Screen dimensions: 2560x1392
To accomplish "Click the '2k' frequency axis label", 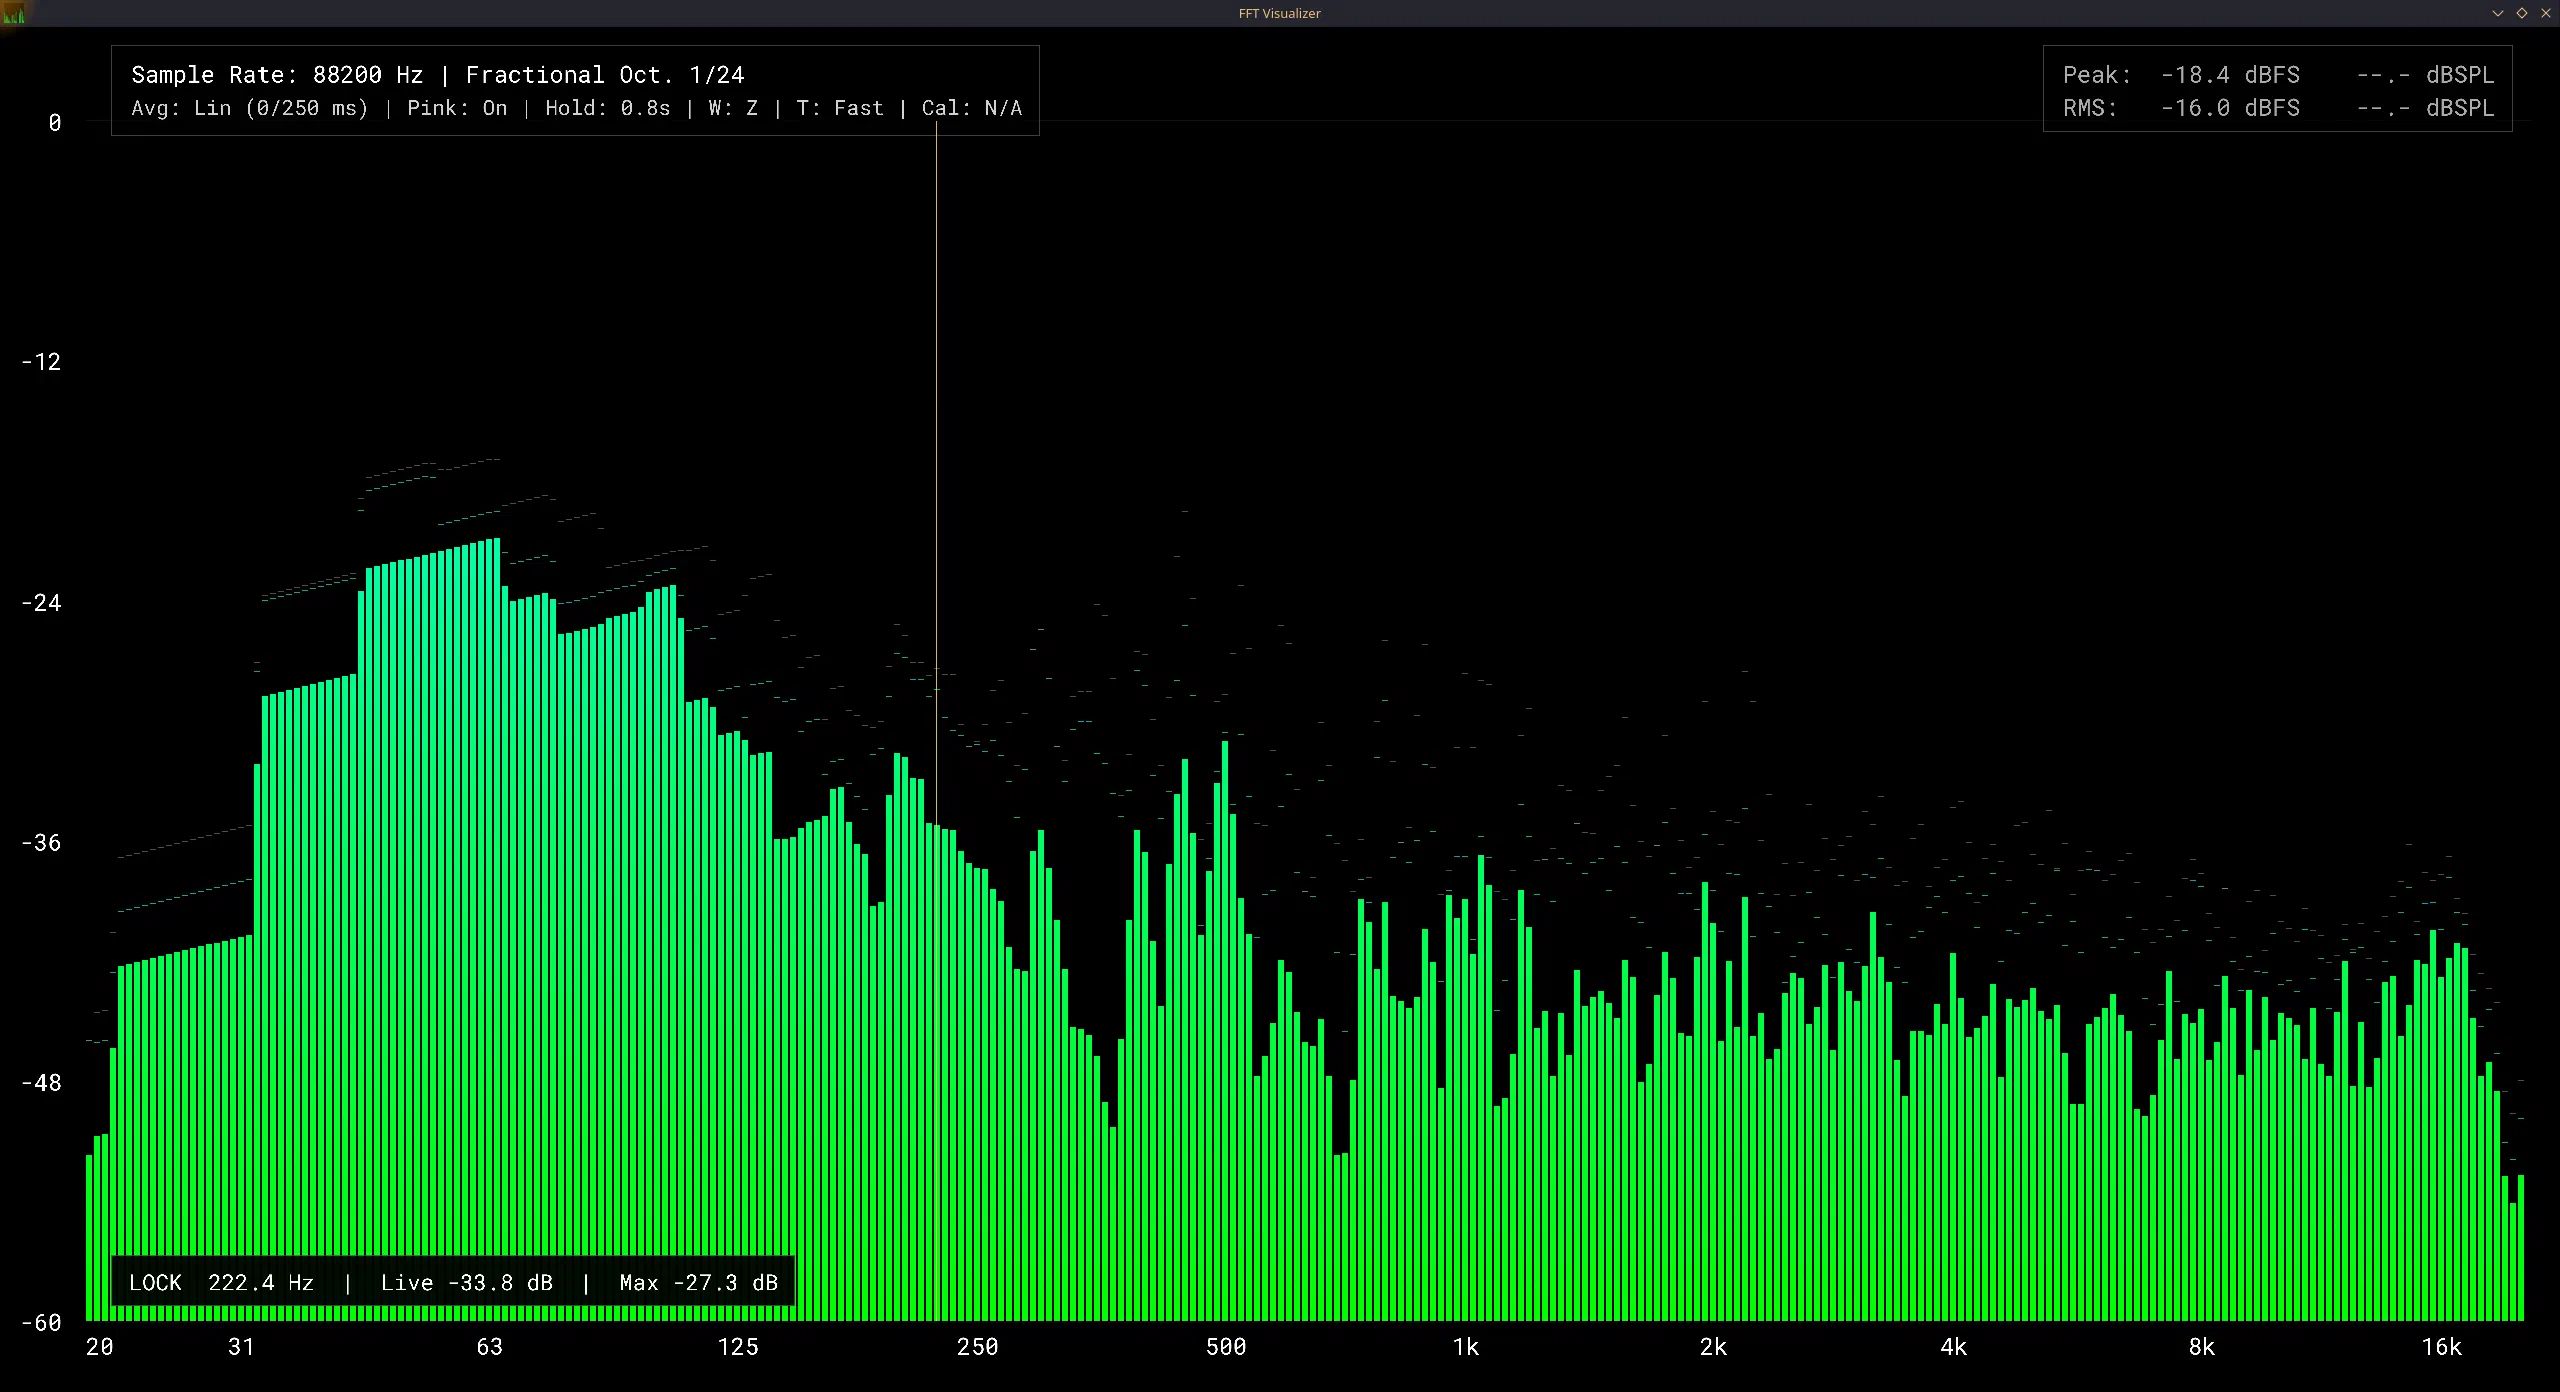I will [x=1714, y=1347].
